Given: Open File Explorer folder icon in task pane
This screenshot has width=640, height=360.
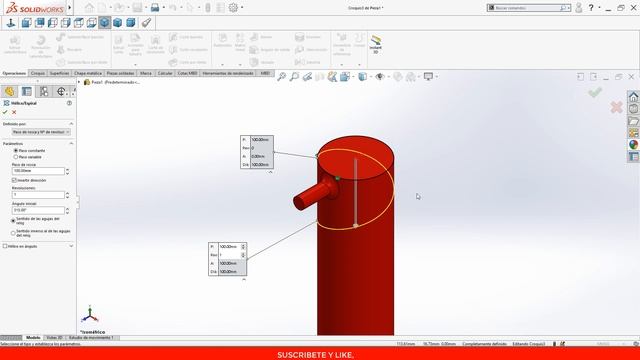Looking at the screenshot, I should pos(633,121).
